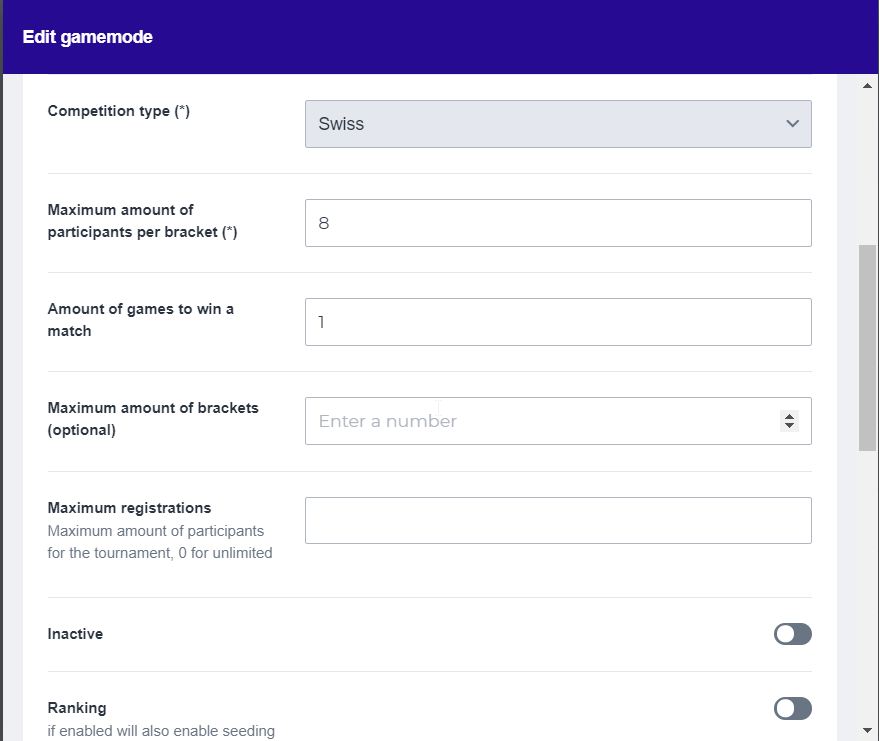Enable the Ranking toggle
The height and width of the screenshot is (741, 879).
click(x=792, y=709)
